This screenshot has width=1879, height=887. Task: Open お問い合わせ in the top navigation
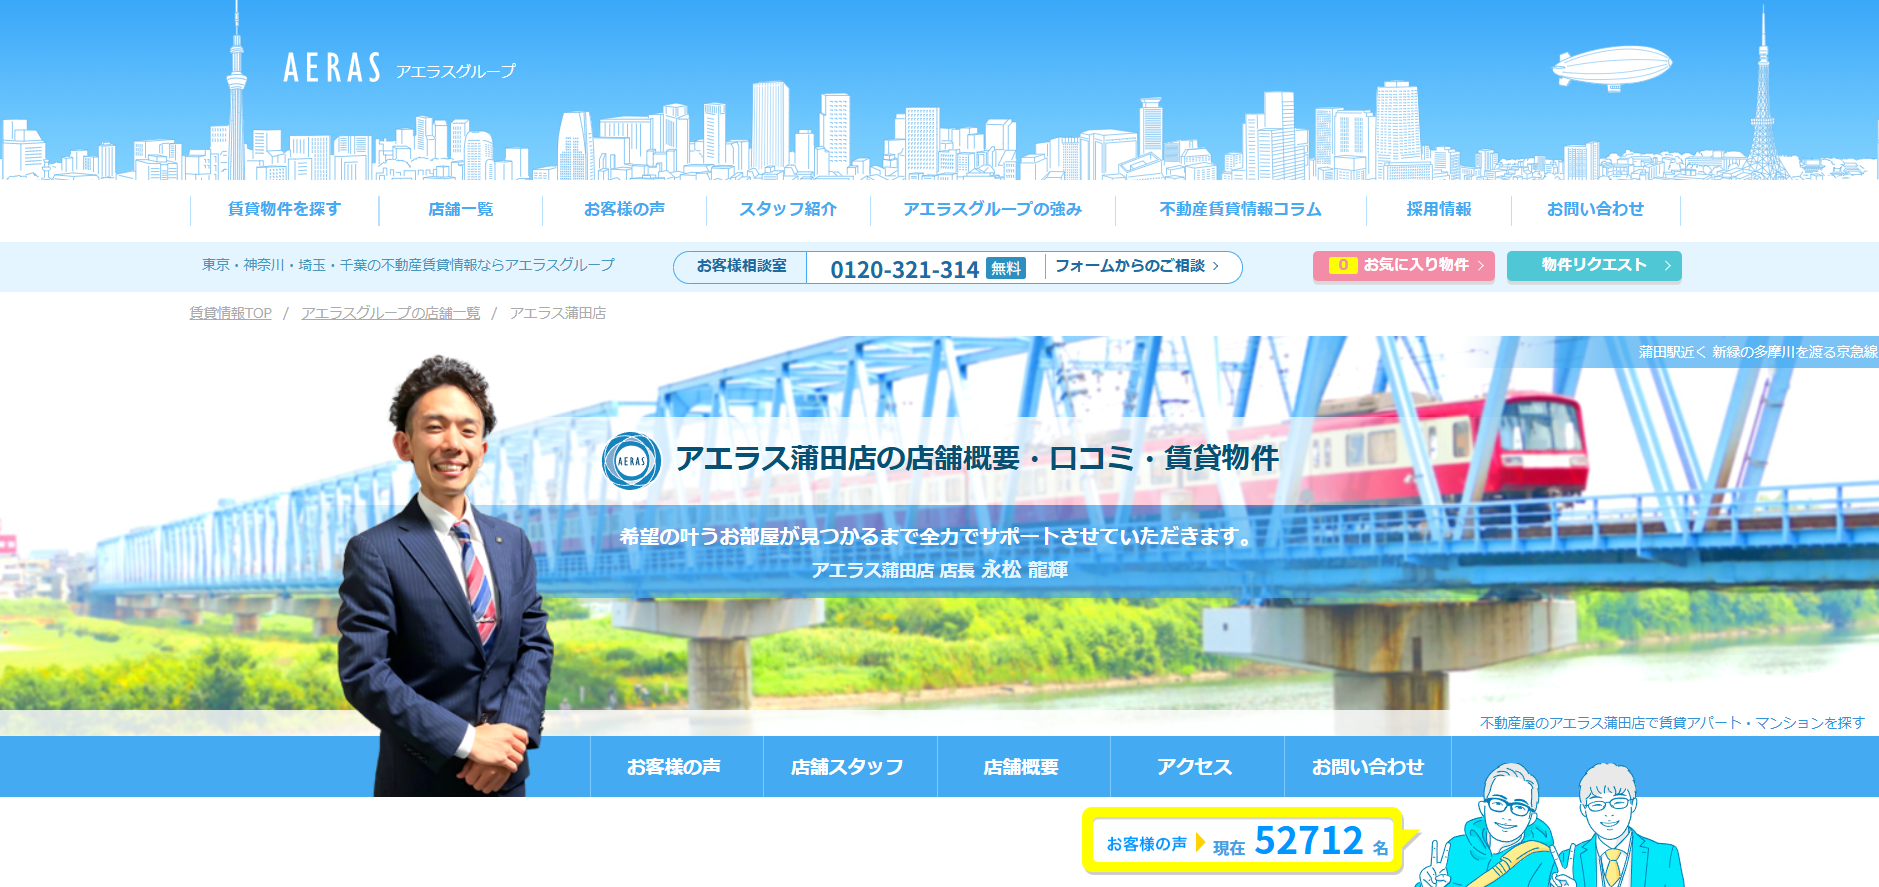click(x=1595, y=209)
